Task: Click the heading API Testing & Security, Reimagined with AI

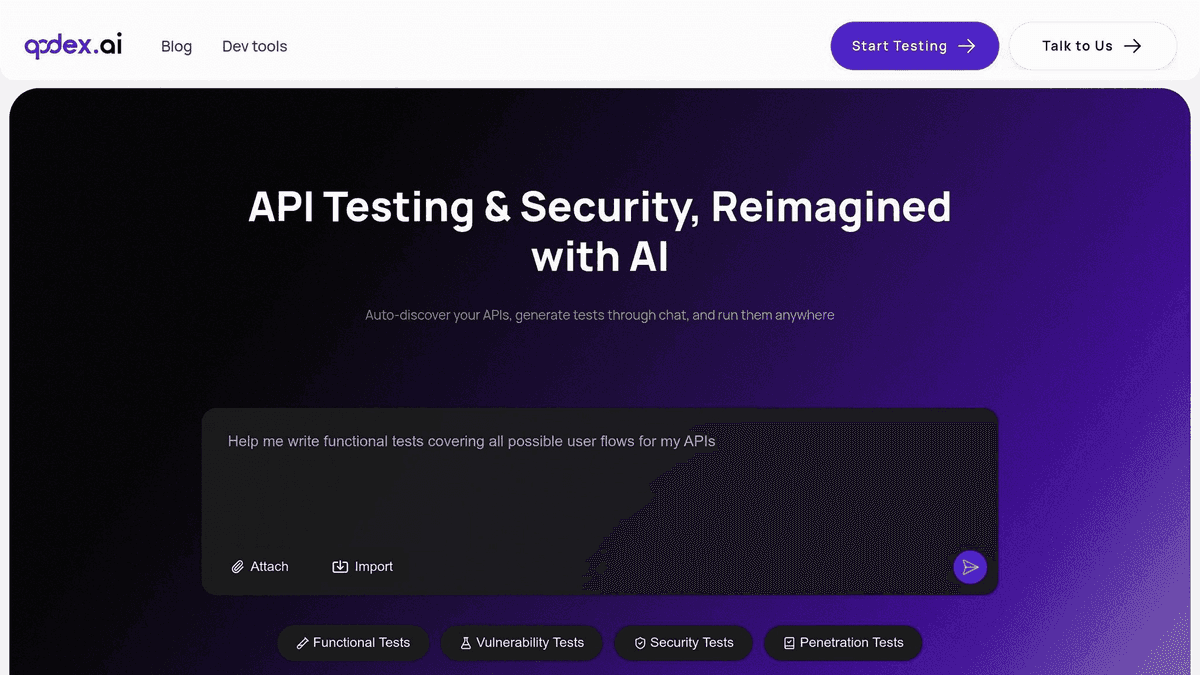Action: [600, 230]
